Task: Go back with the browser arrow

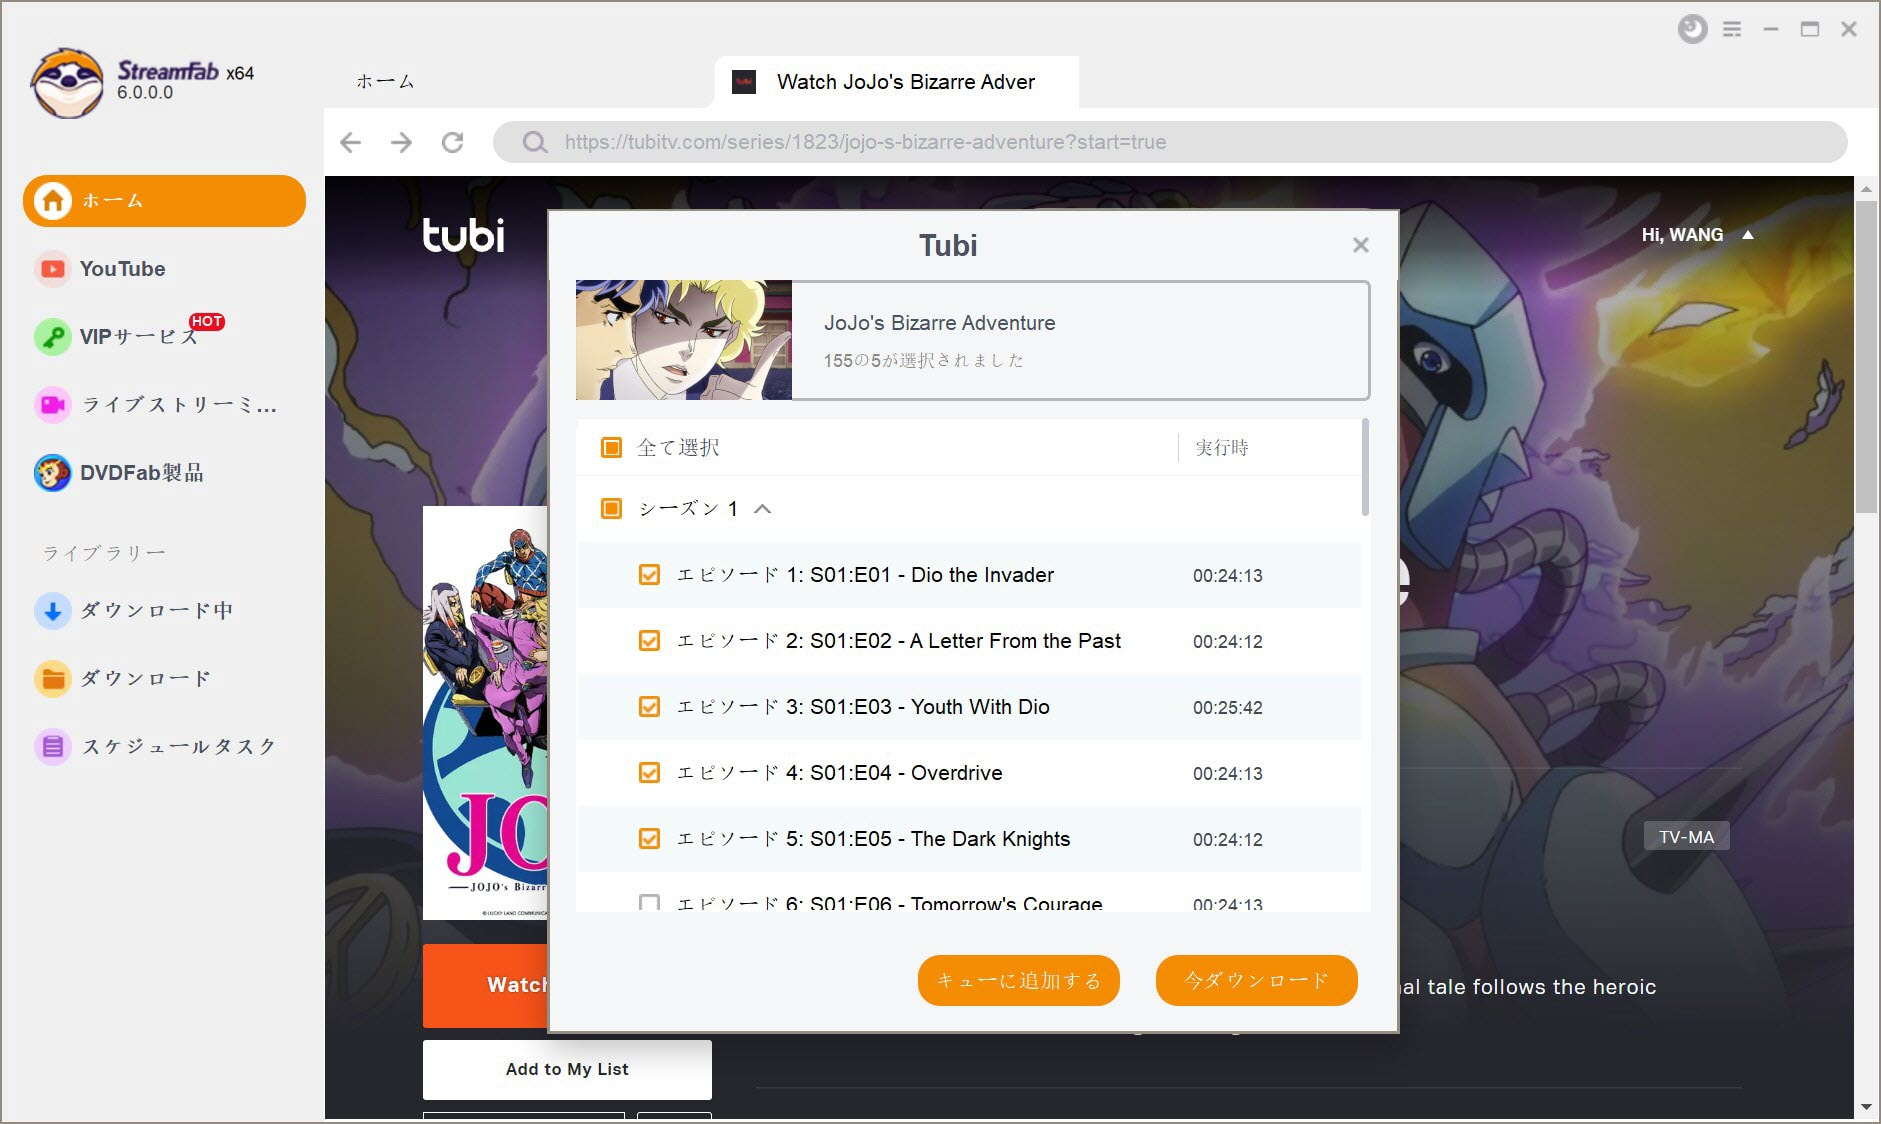Action: (350, 142)
